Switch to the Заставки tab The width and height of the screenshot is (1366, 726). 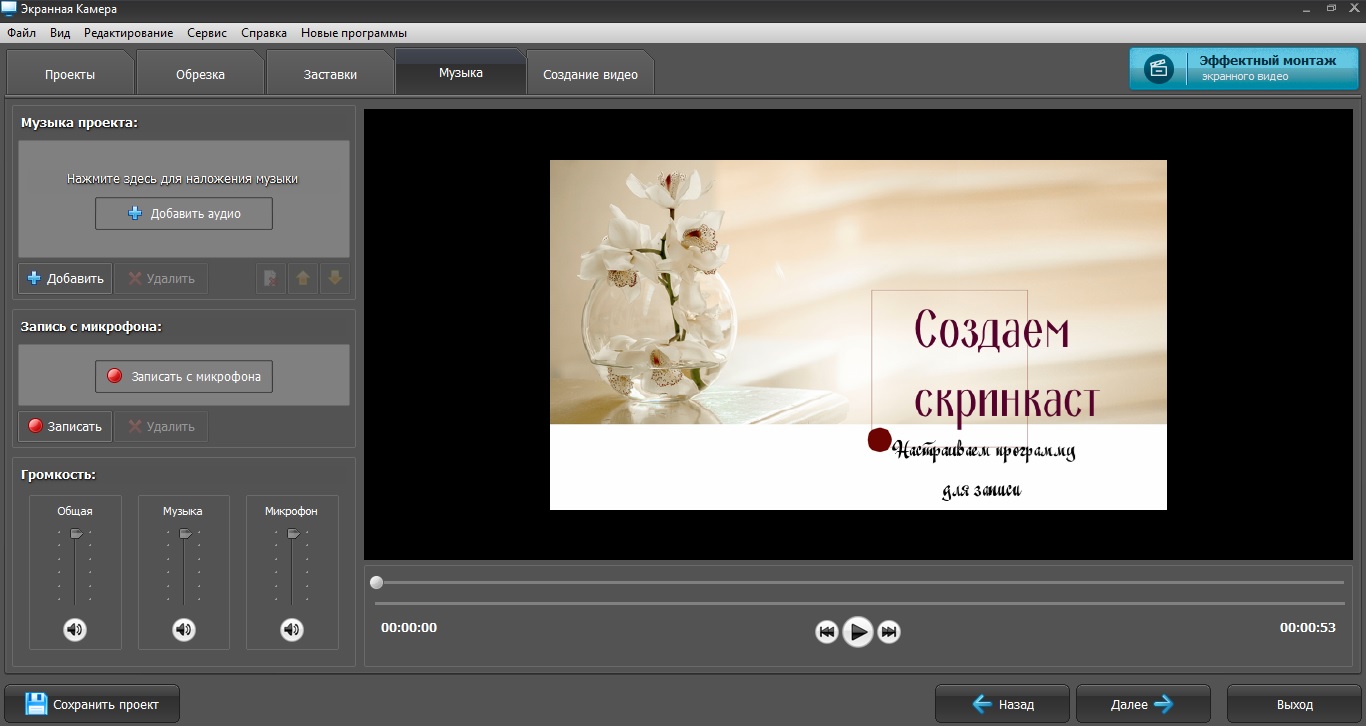pyautogui.click(x=330, y=75)
